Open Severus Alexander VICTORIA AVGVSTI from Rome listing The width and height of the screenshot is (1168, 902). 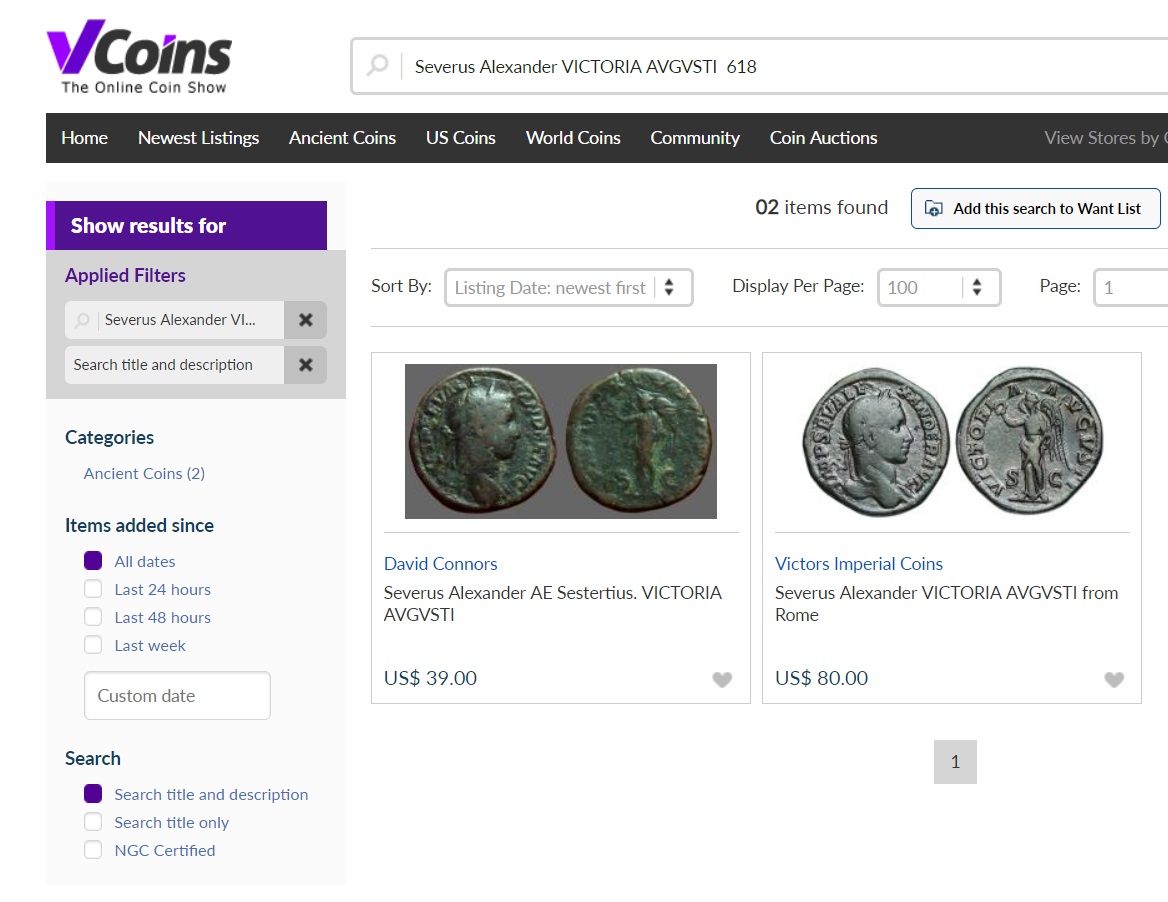click(x=946, y=603)
